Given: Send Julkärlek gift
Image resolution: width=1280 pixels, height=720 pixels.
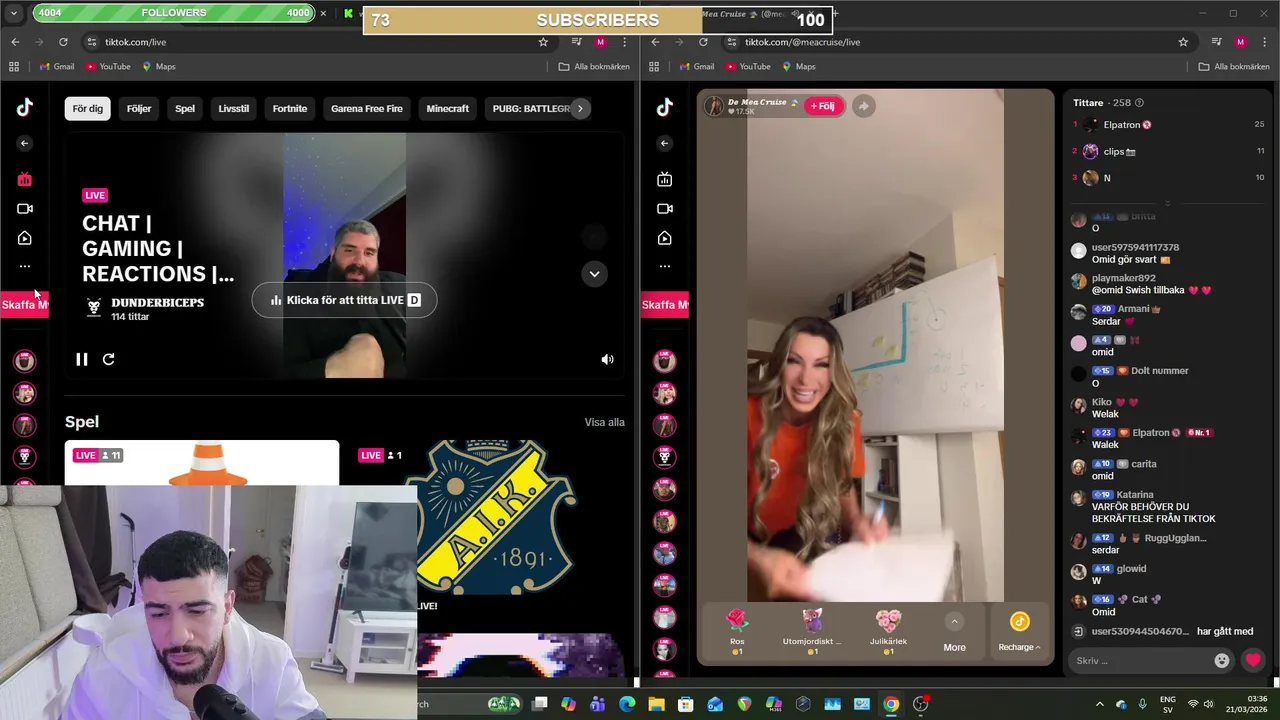Looking at the screenshot, I should click(888, 631).
